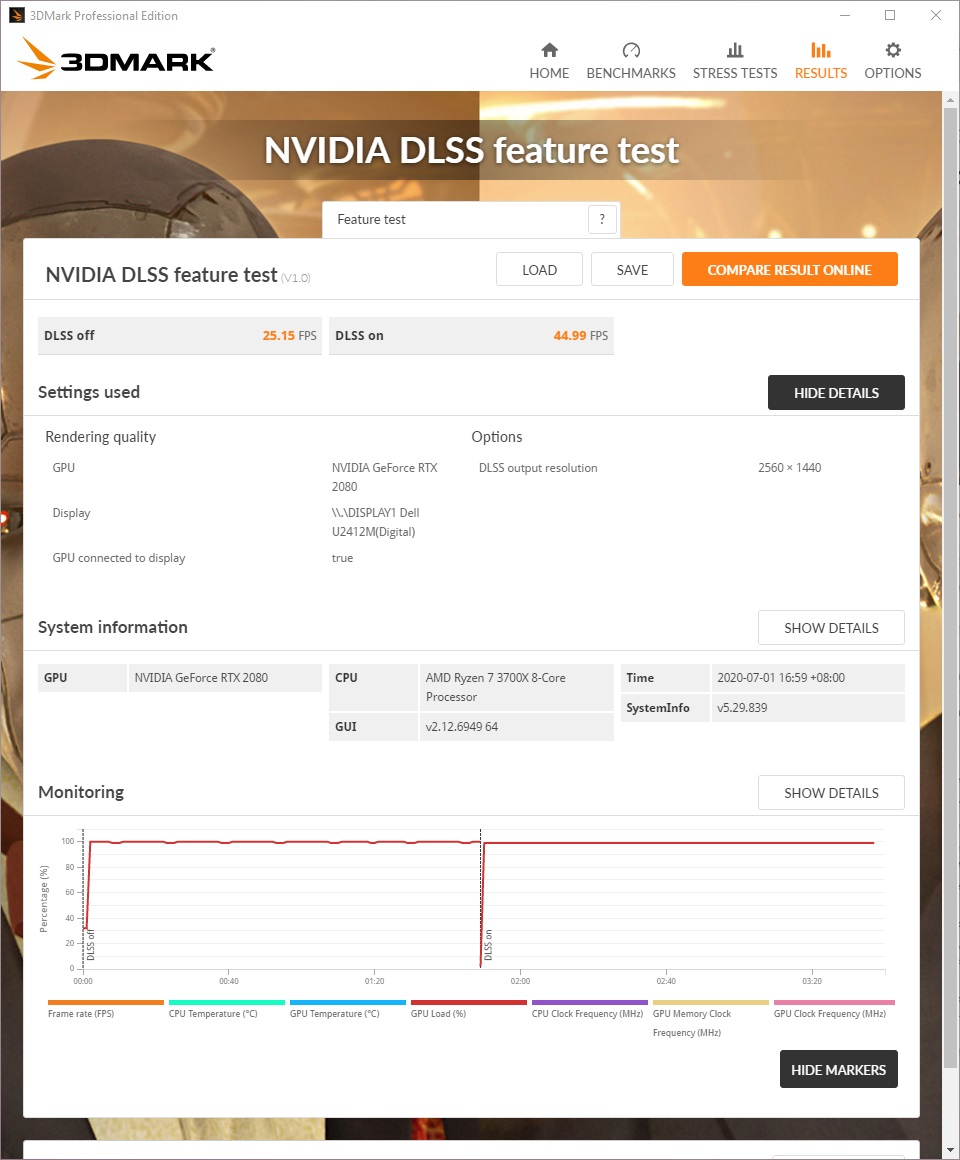The image size is (960, 1160).
Task: Click the 2560 × 1440 resolution value
Action: (789, 468)
